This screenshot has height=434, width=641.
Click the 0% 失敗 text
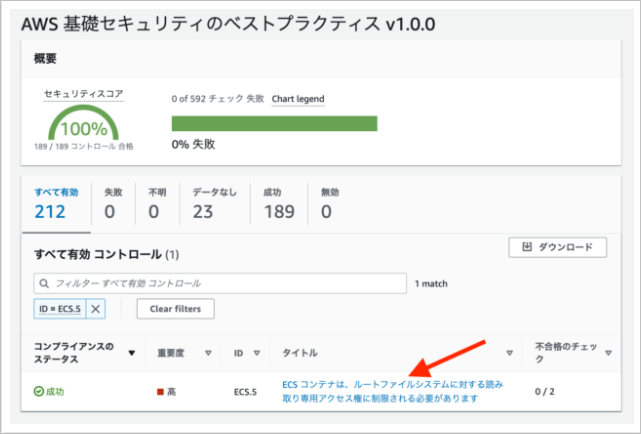193,144
